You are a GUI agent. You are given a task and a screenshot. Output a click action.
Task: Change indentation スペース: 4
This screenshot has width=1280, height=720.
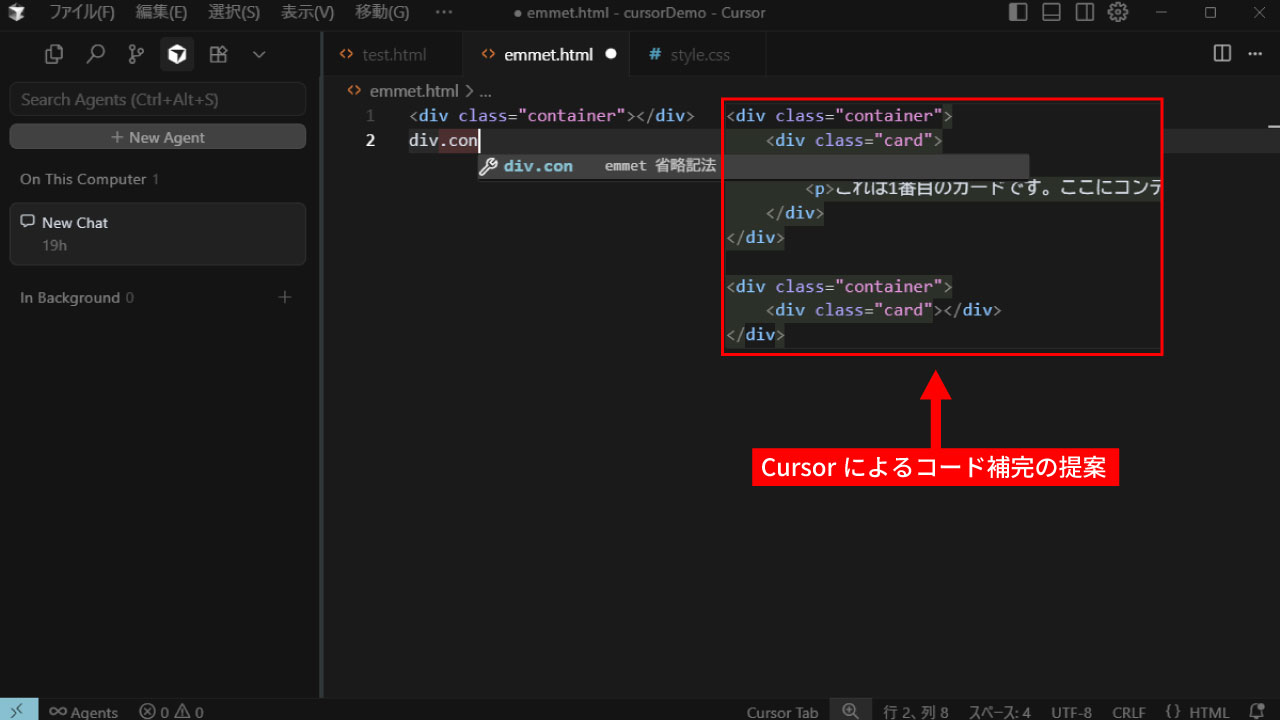[x=998, y=712]
